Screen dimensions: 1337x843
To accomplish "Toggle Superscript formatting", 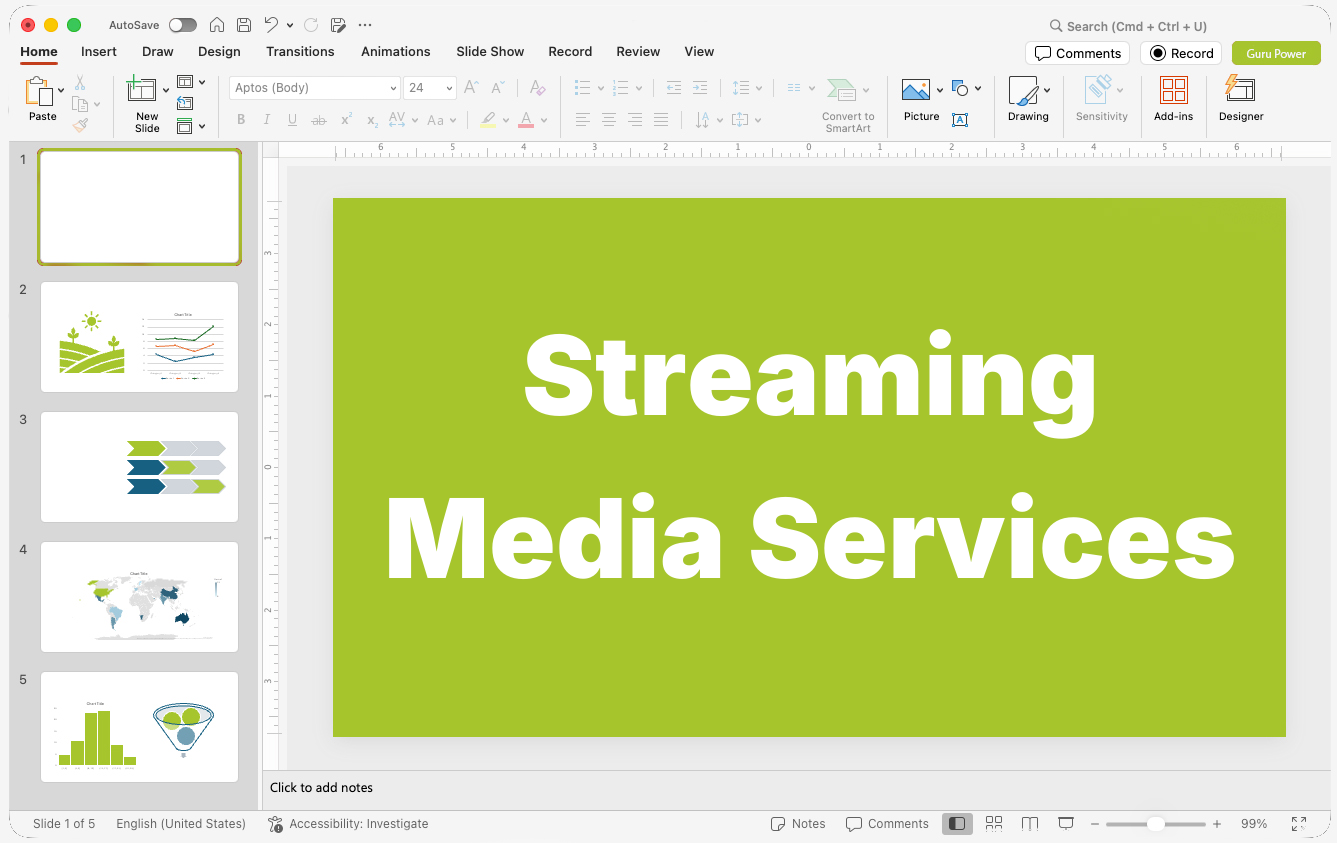I will point(346,120).
